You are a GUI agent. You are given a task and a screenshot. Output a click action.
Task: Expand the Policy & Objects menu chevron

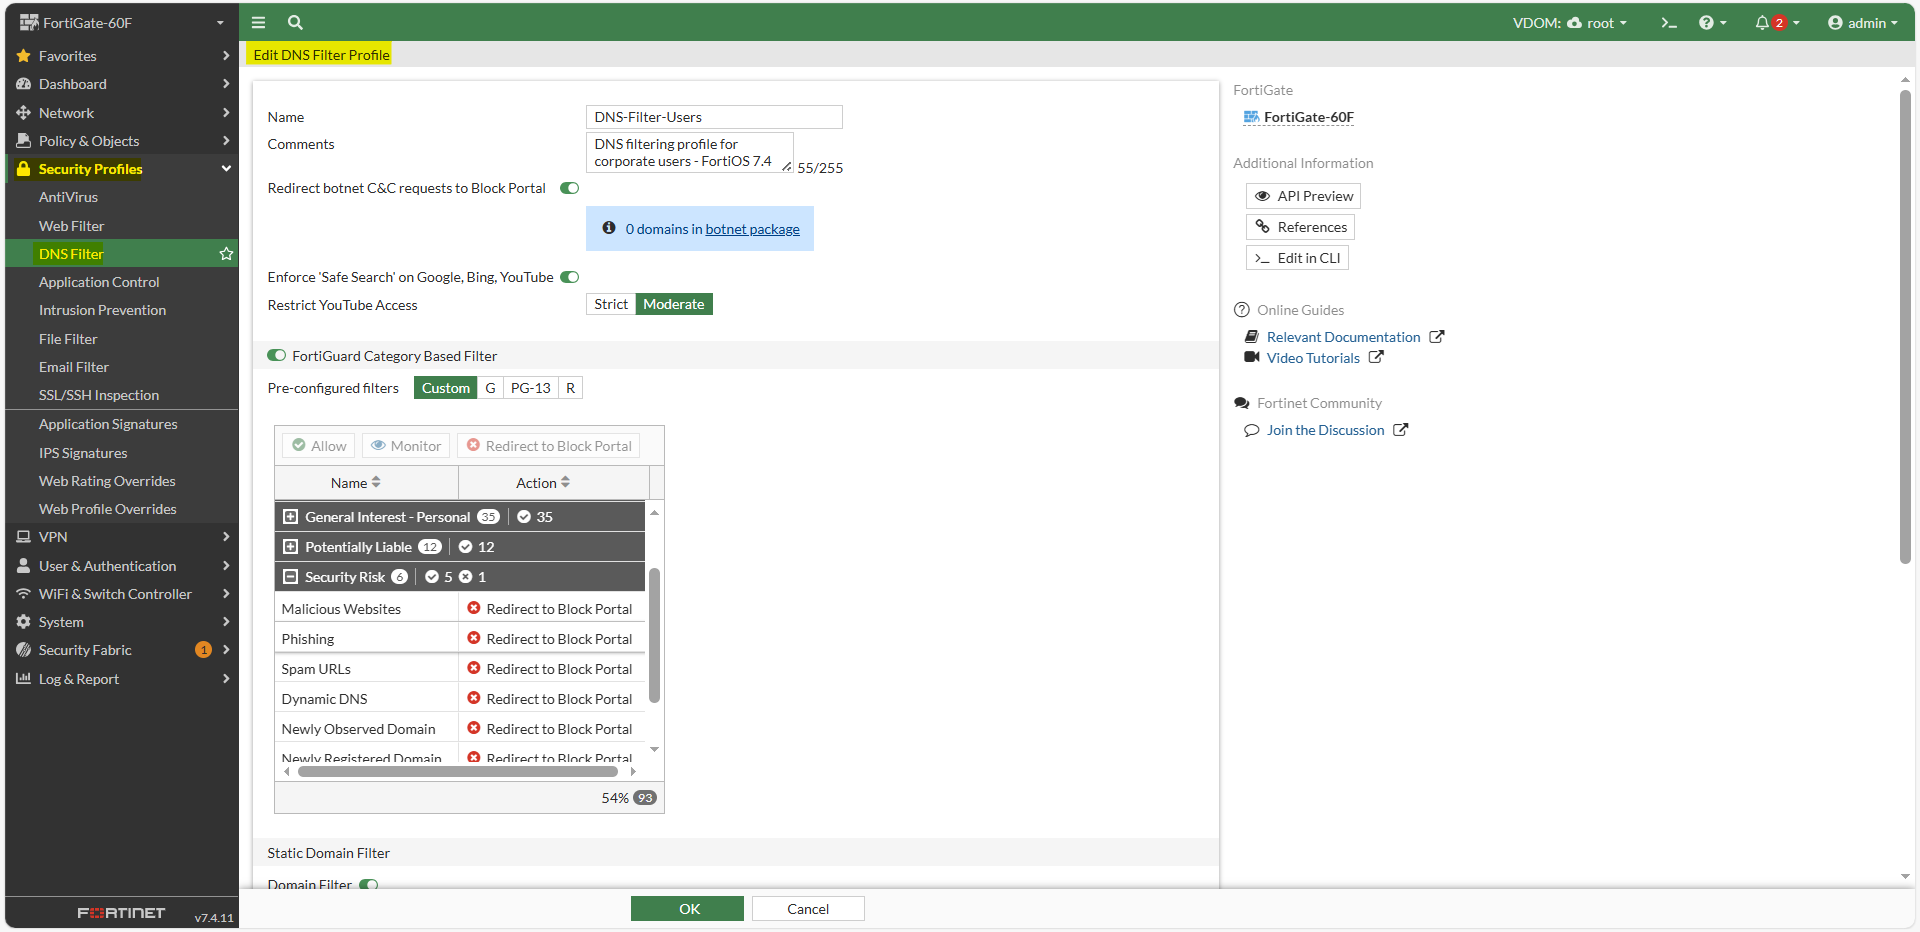tap(226, 141)
